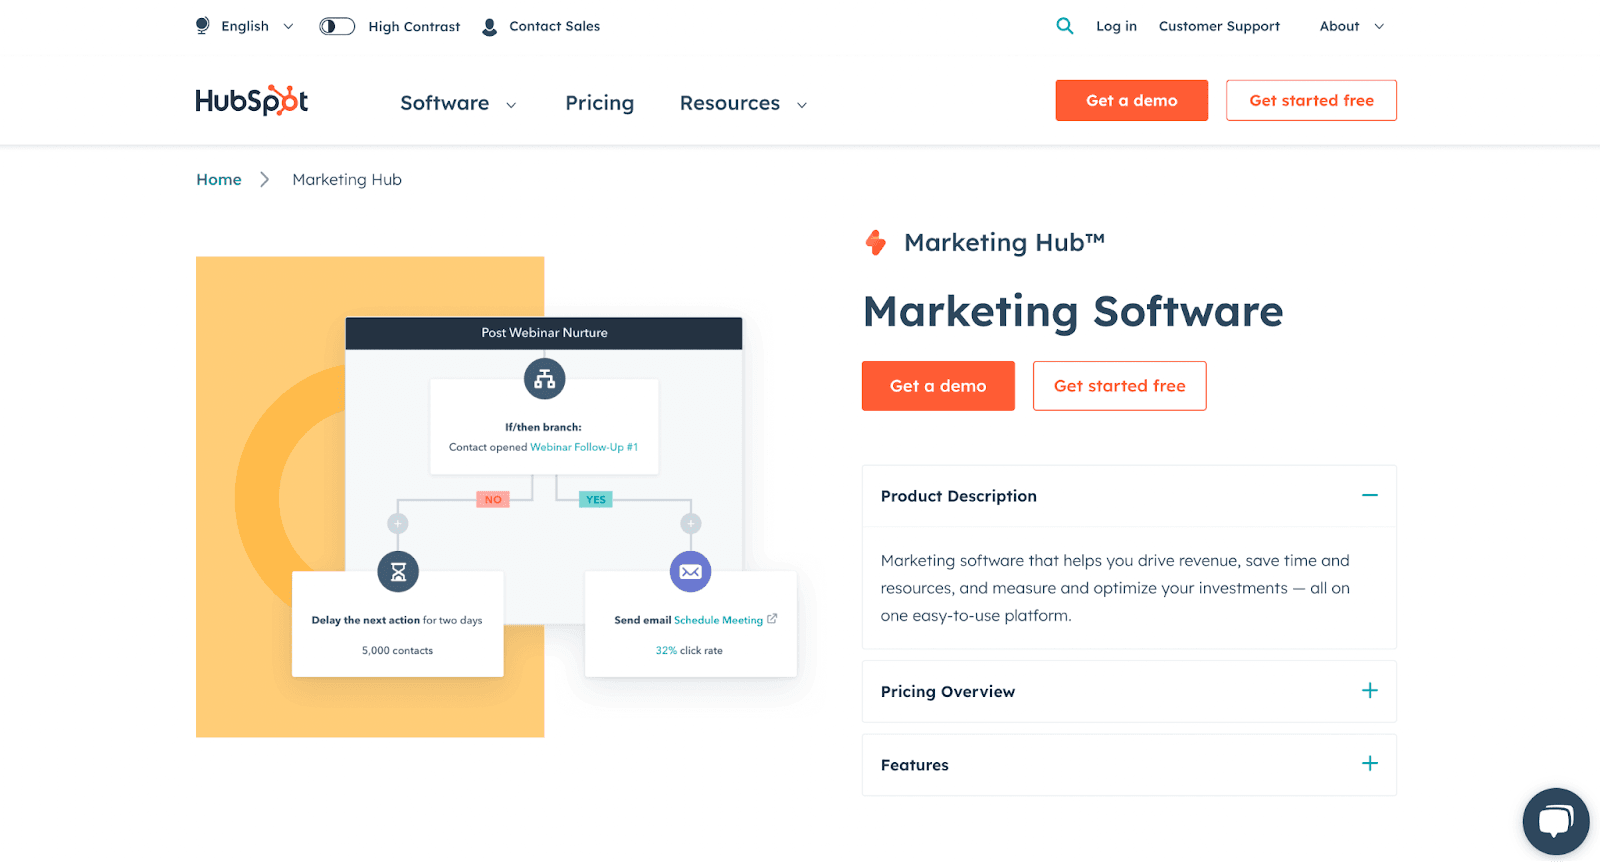This screenshot has height=862, width=1600.
Task: Click the plus node under NO branch
Action: point(398,524)
